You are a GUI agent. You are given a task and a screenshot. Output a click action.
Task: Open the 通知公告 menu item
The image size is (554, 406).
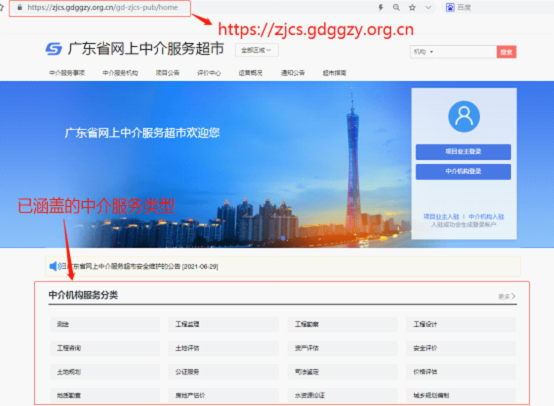pyautogui.click(x=293, y=73)
